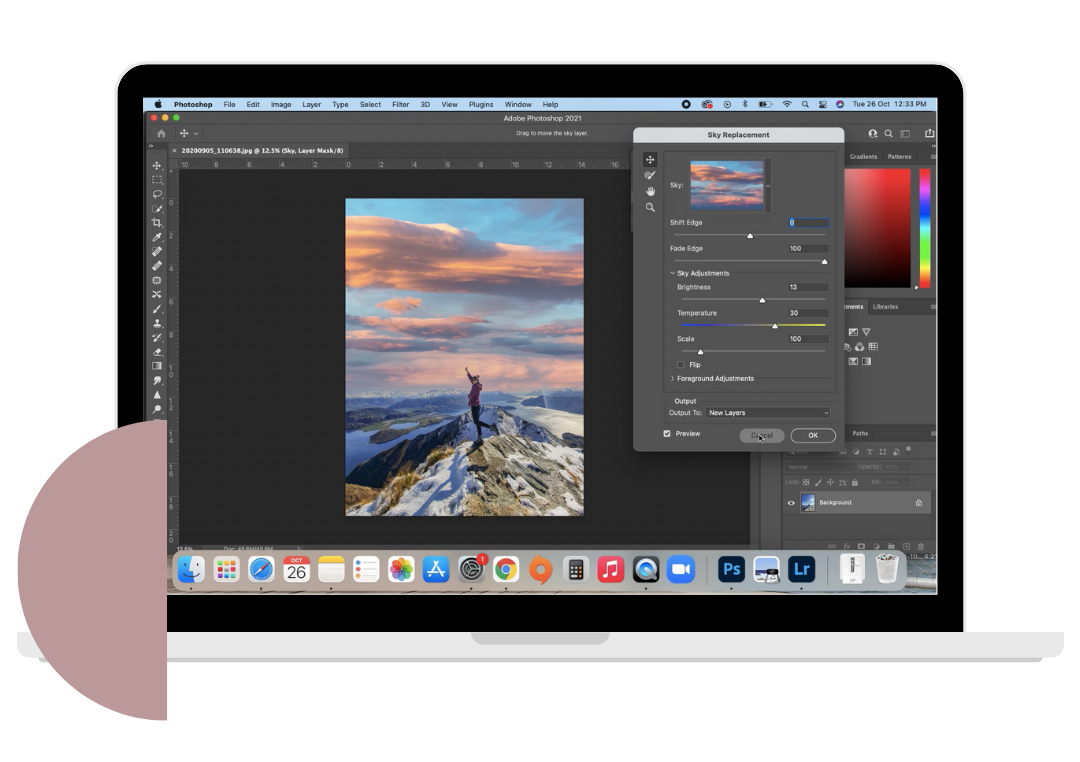Enable the Flip checkbox
Image resolution: width=1080 pixels, height=762 pixels.
681,365
